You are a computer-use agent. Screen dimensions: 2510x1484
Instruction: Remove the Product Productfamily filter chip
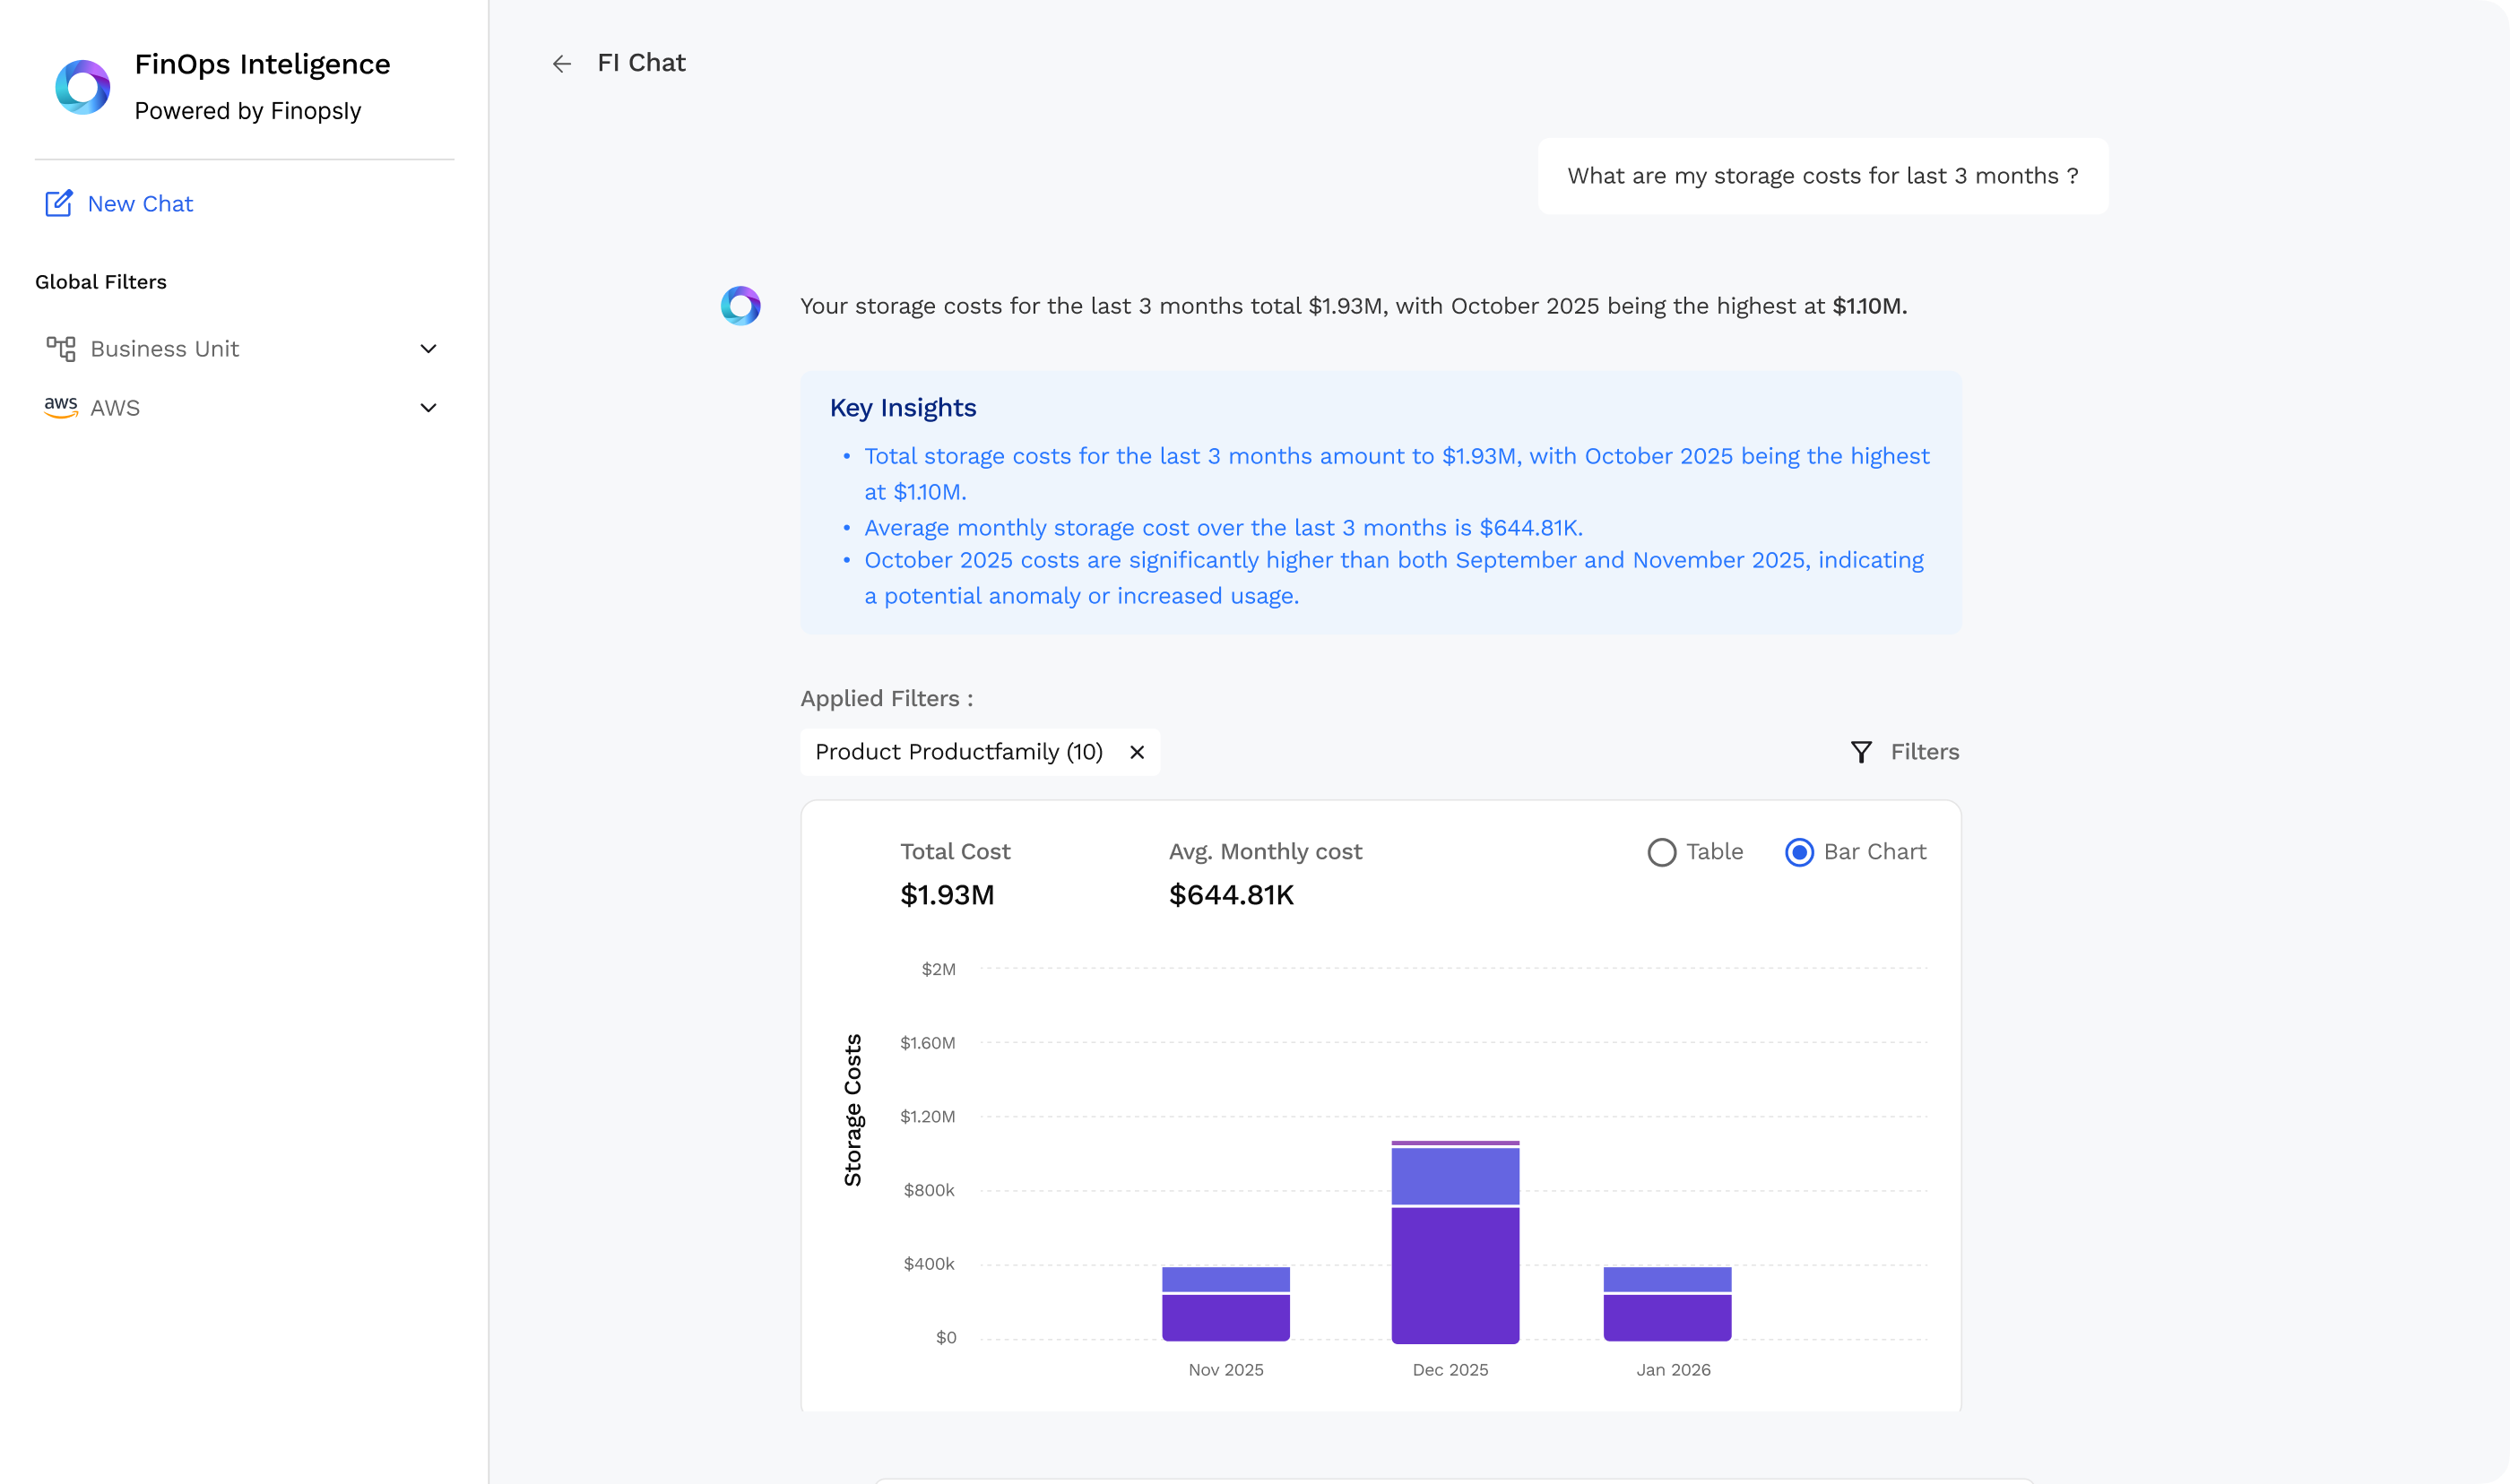click(1137, 752)
